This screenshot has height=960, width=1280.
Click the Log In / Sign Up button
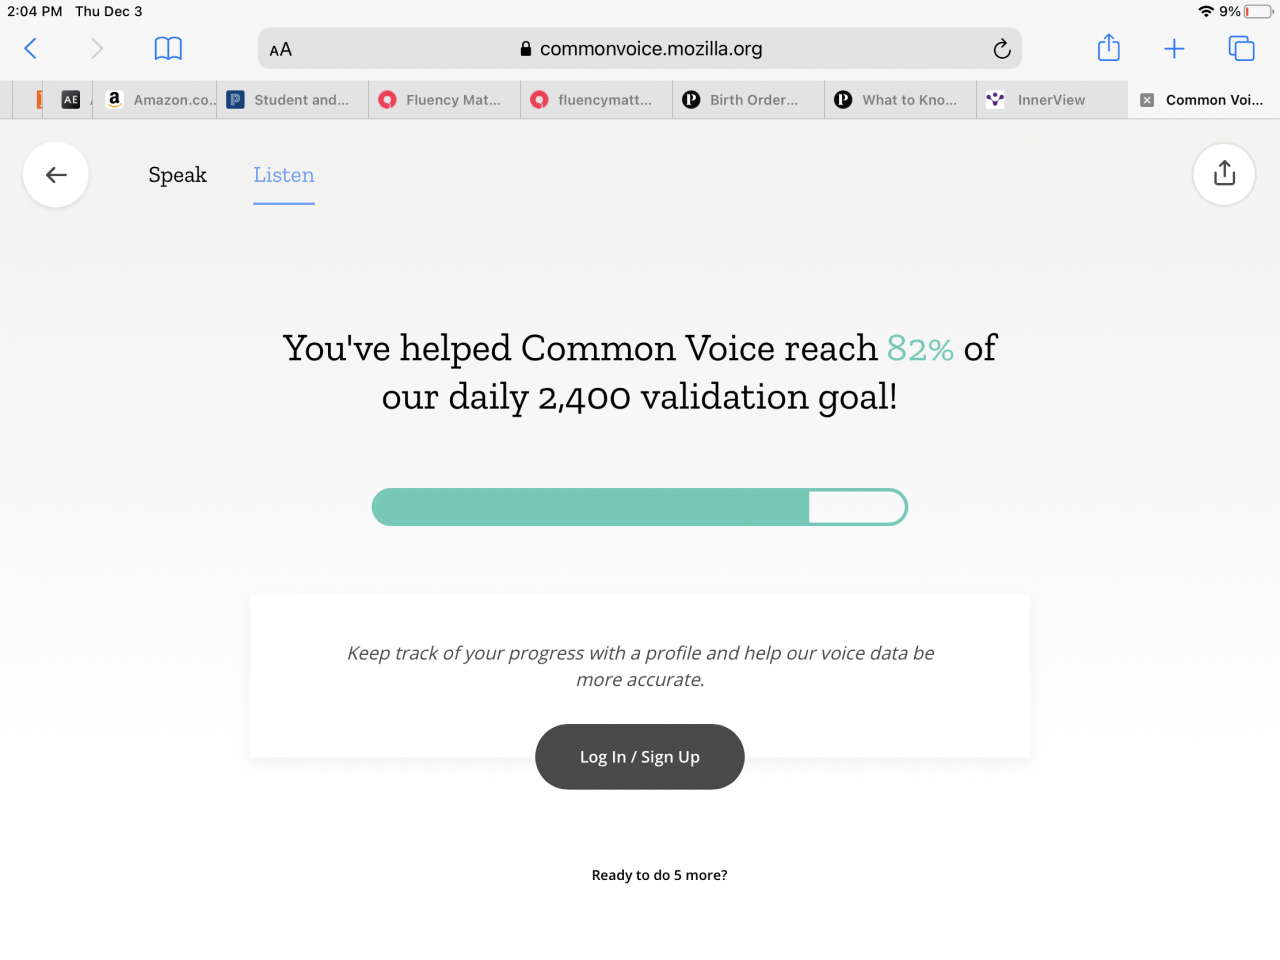tap(640, 757)
